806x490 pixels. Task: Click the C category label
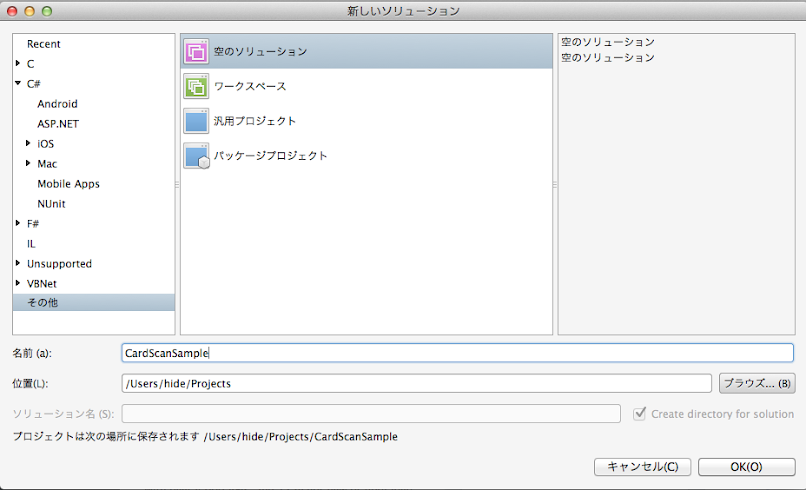click(30, 64)
